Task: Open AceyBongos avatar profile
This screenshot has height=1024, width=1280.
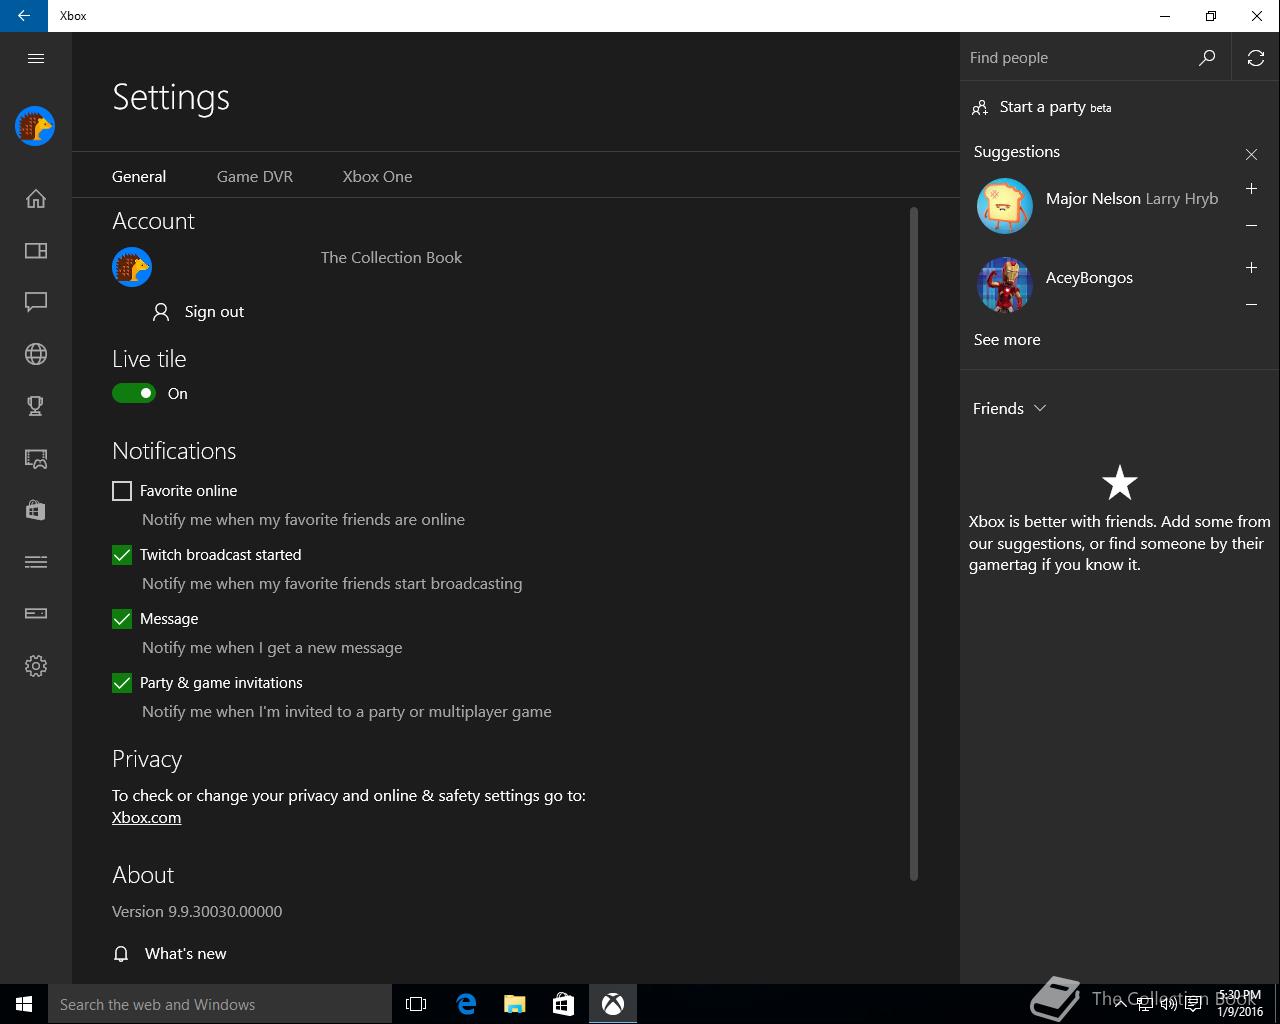Action: [1004, 285]
